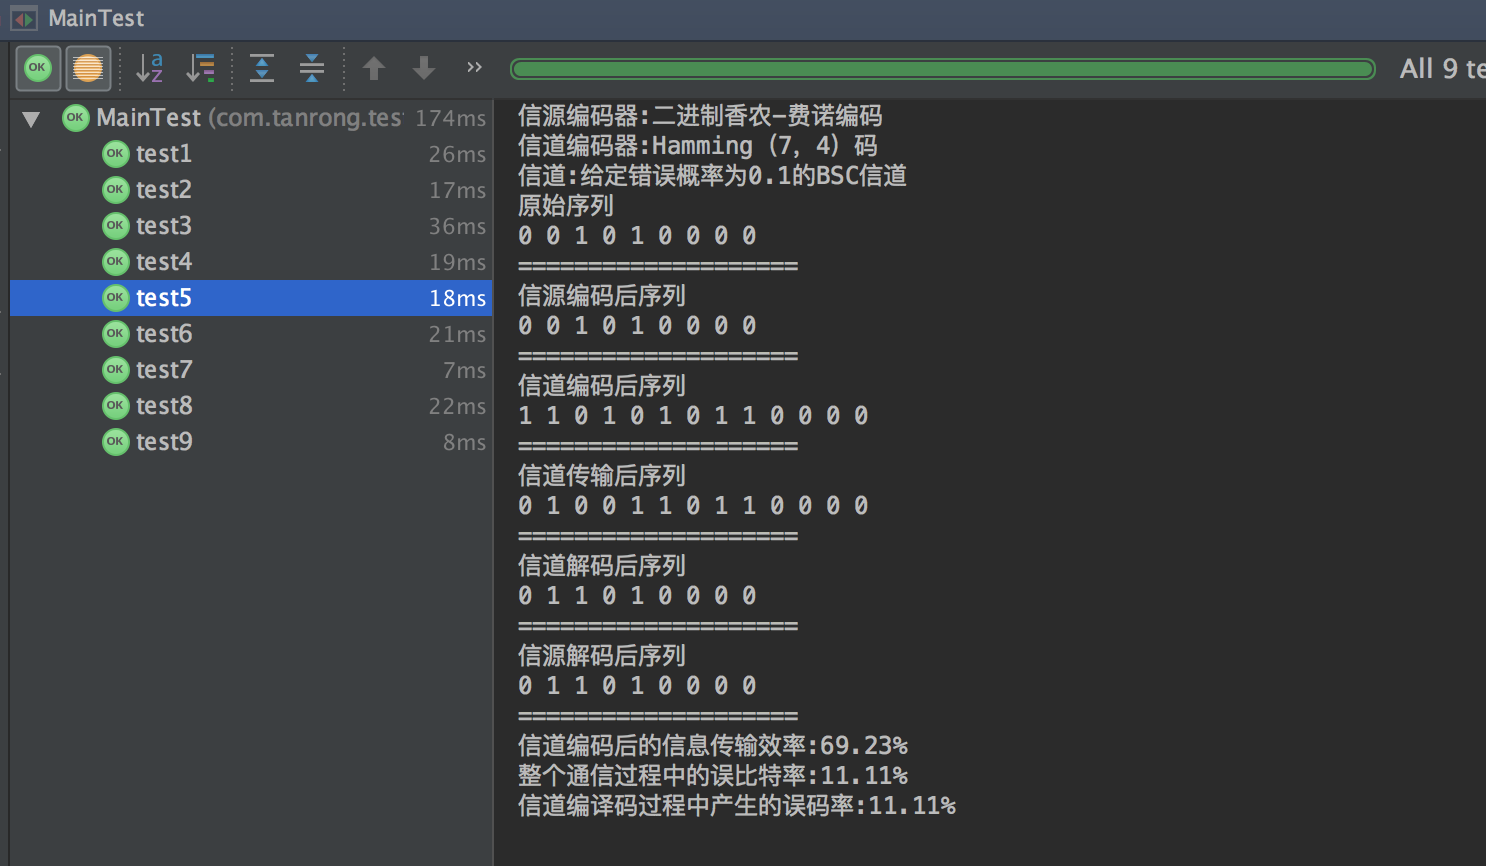The height and width of the screenshot is (866, 1486).
Task: Toggle the show passed tests OK filter
Action: pos(38,68)
